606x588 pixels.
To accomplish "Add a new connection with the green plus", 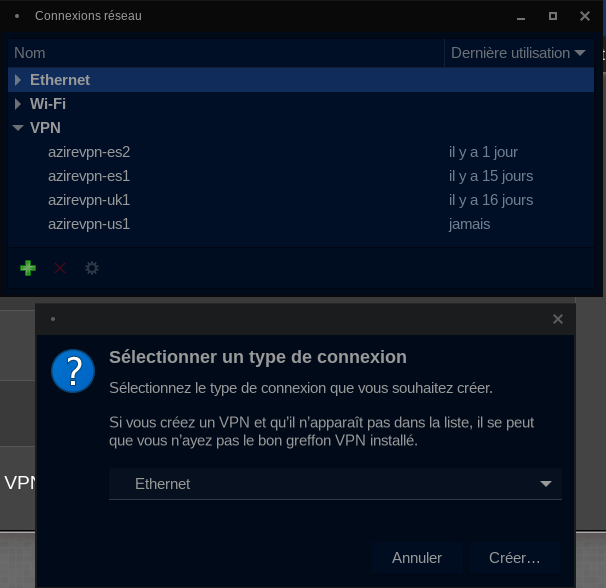I will pyautogui.click(x=28, y=268).
